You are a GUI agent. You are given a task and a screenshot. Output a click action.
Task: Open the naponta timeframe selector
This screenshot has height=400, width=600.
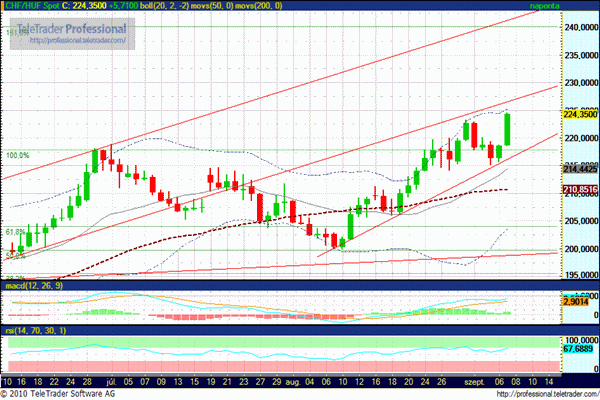coord(543,6)
